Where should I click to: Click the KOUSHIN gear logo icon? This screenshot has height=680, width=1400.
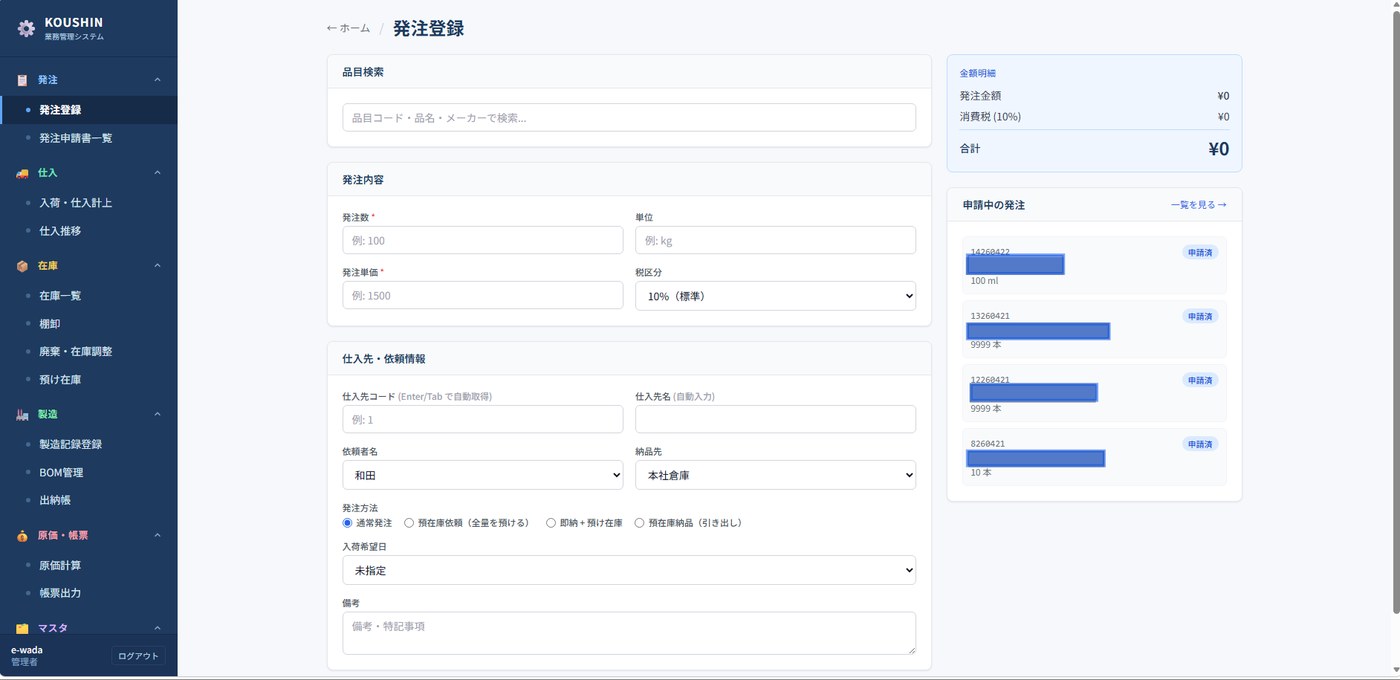click(26, 28)
